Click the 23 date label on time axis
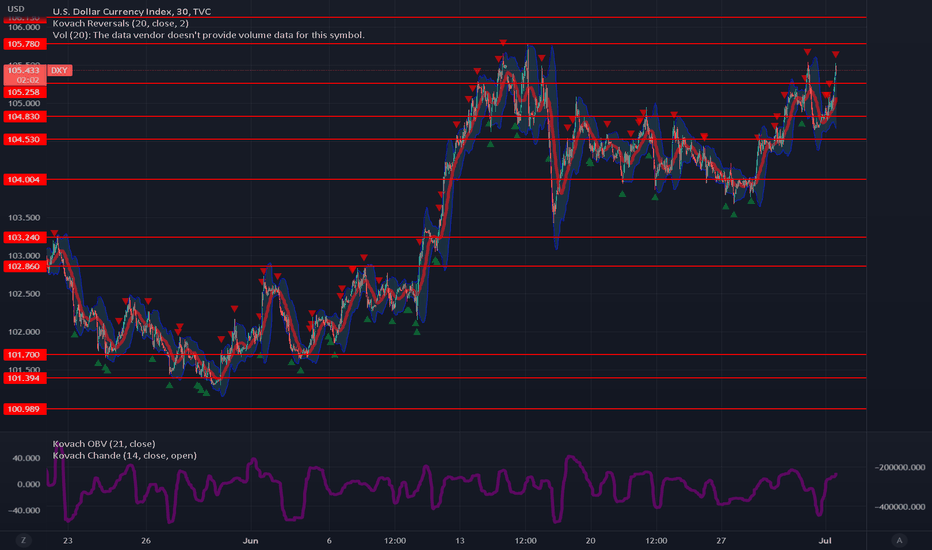This screenshot has height=550, width=932. 68,540
